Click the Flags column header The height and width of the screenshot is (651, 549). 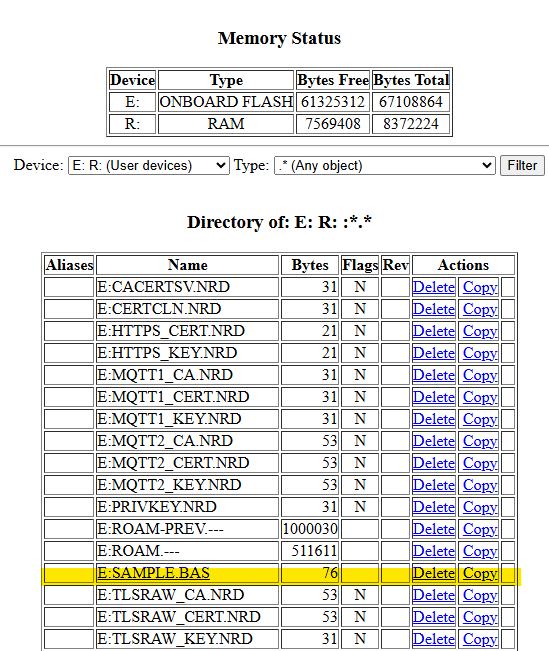360,265
